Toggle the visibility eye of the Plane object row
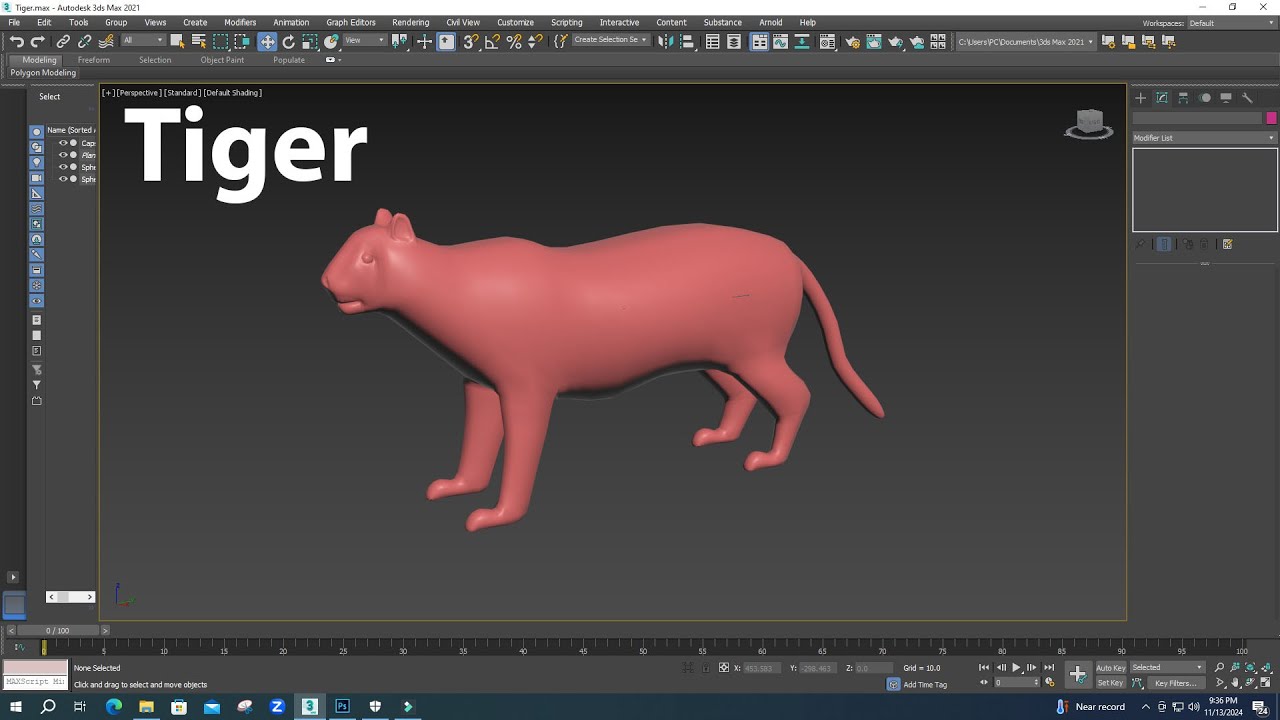 (x=63, y=155)
